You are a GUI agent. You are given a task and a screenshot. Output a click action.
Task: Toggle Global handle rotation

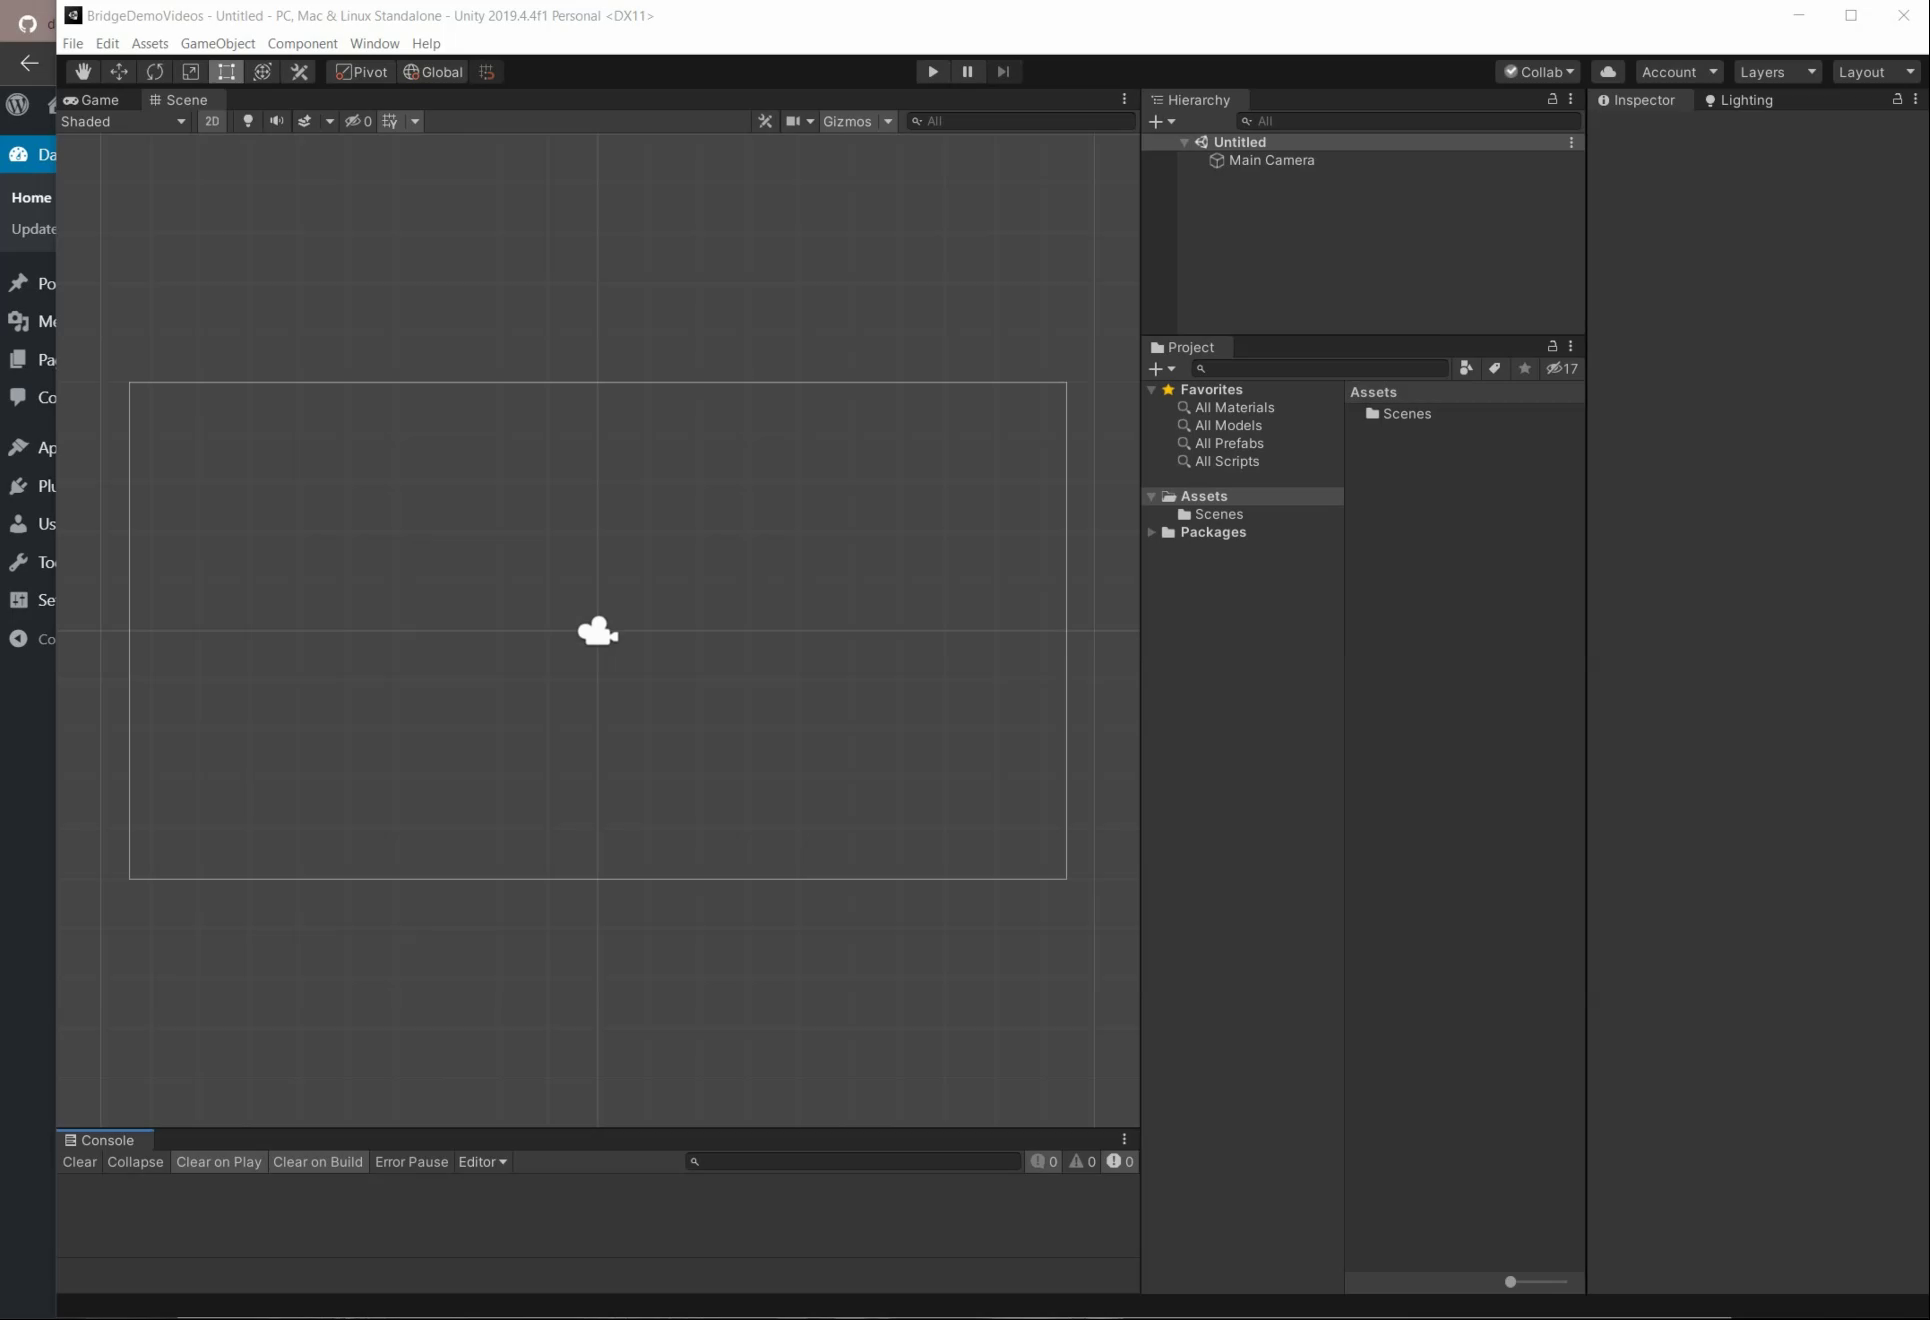[433, 72]
